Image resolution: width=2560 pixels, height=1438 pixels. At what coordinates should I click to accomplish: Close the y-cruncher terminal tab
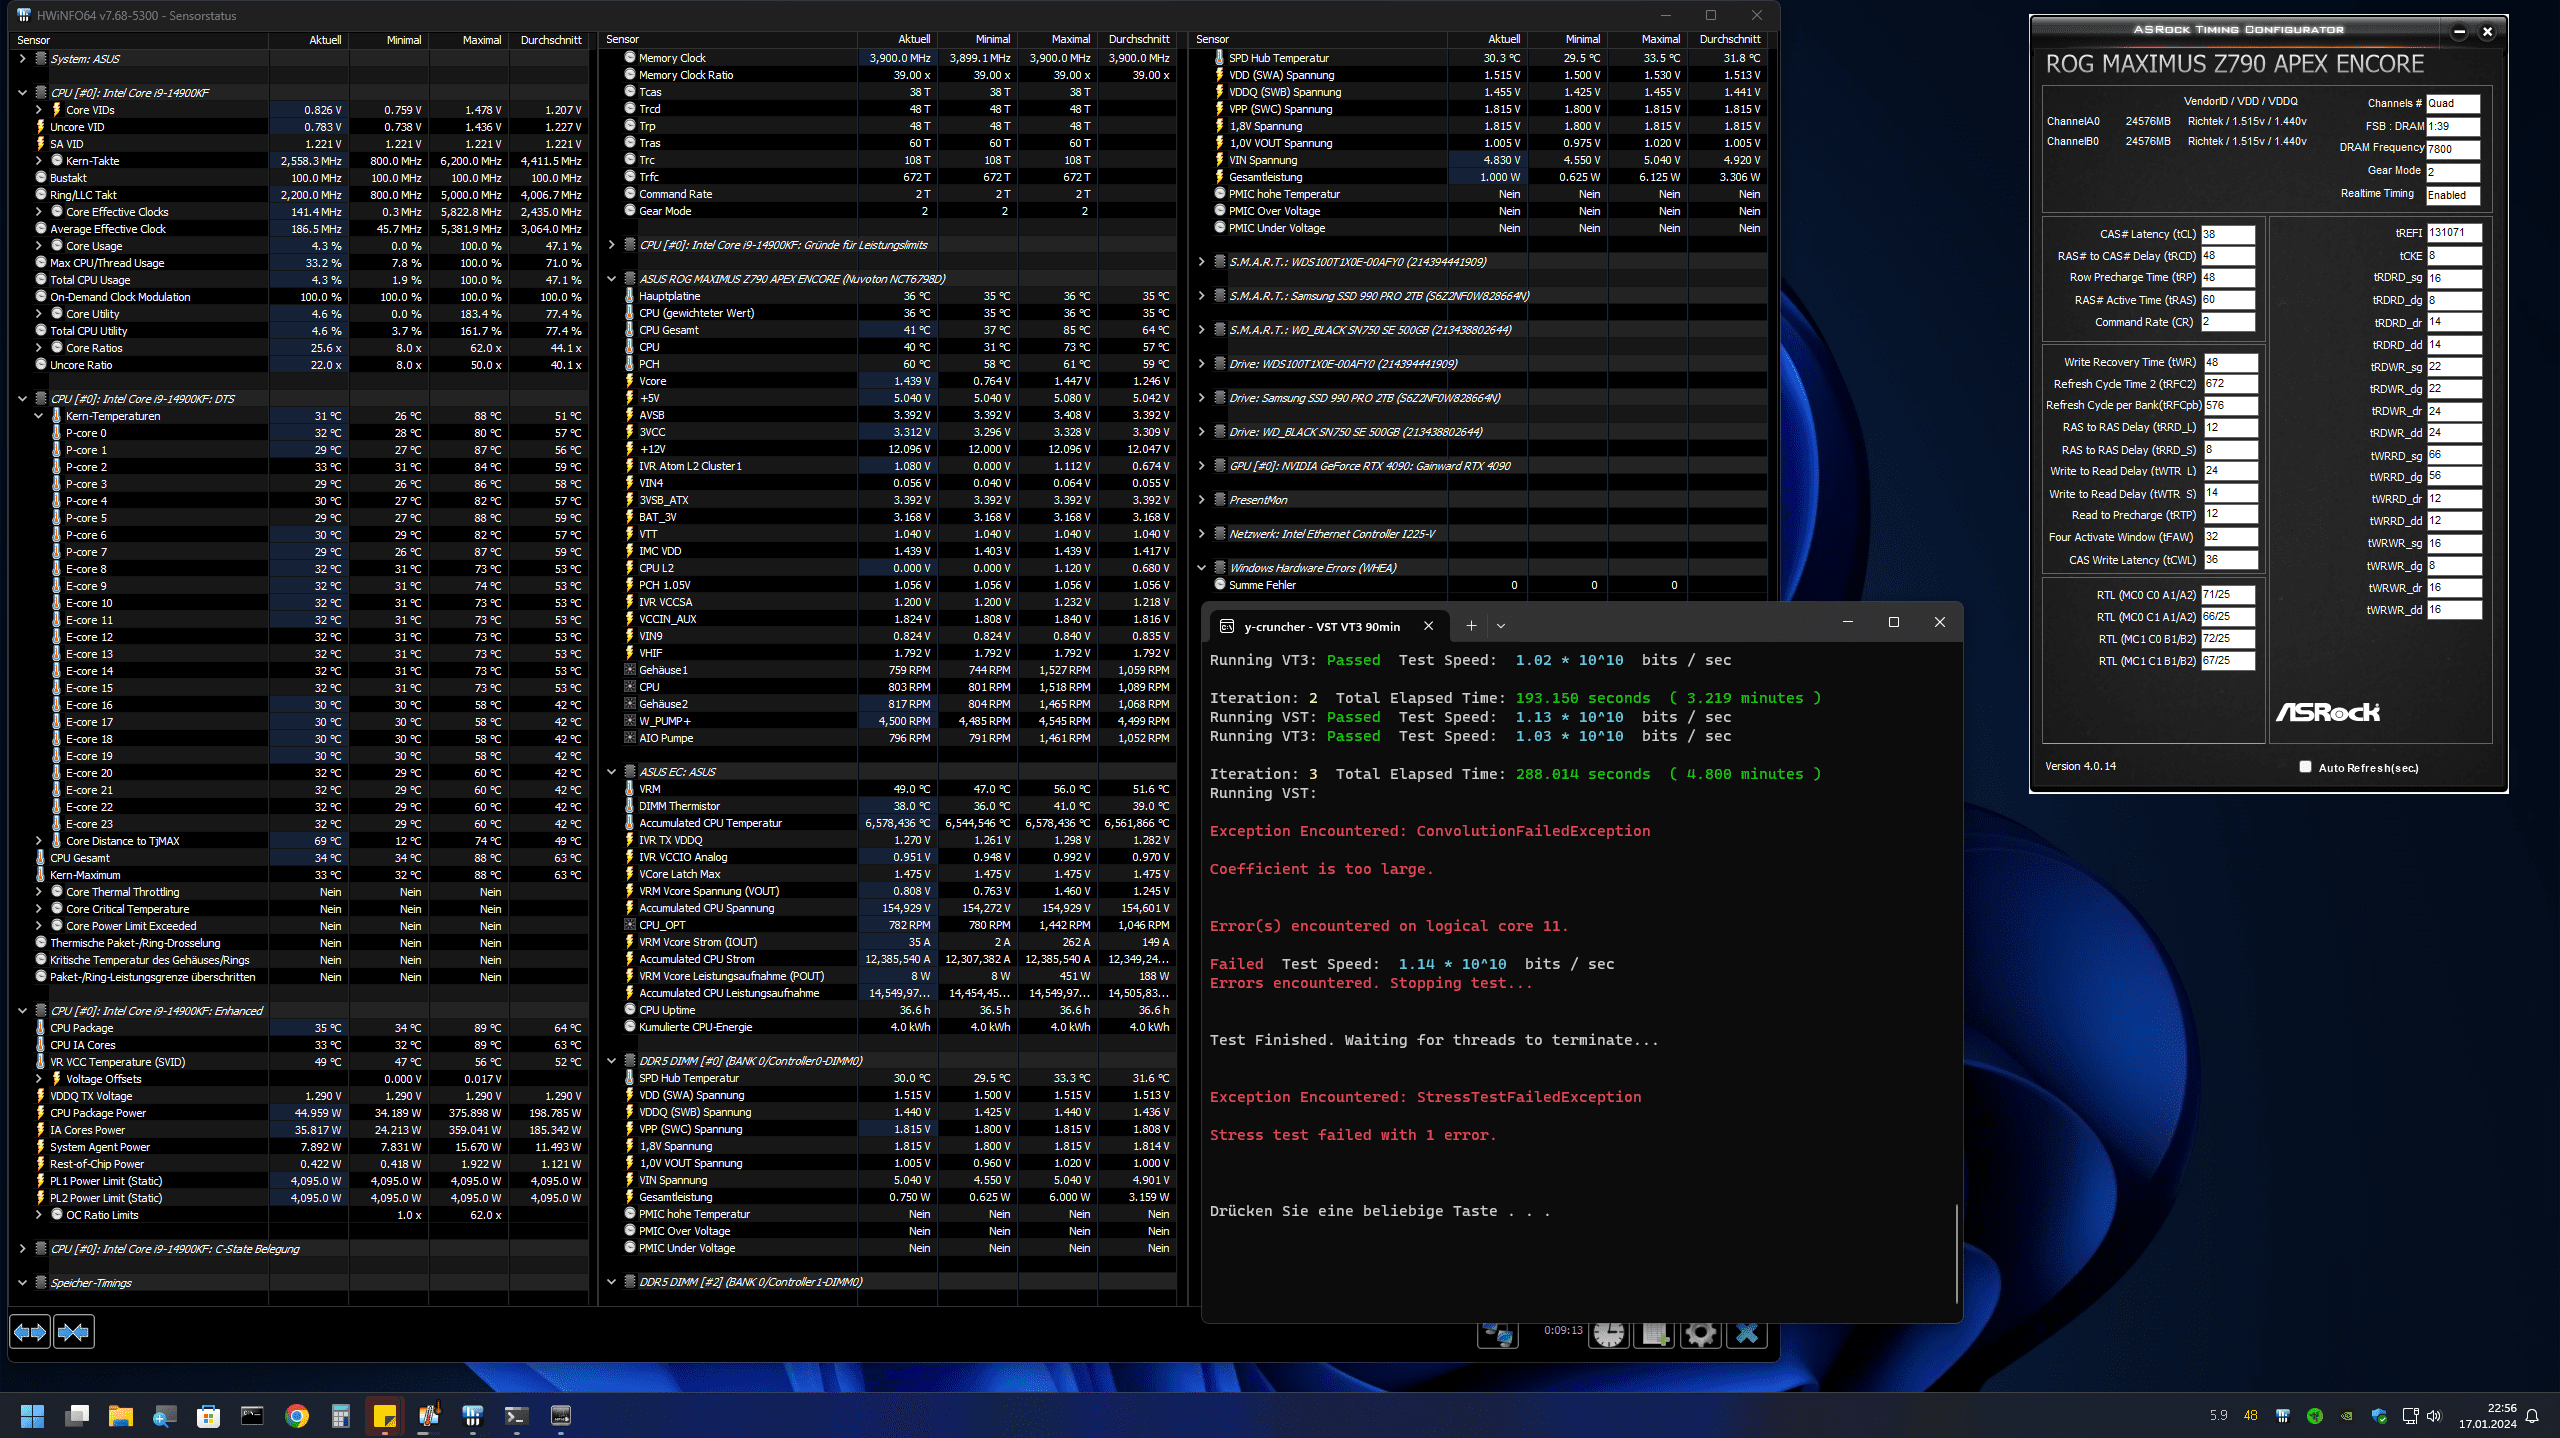click(1428, 626)
